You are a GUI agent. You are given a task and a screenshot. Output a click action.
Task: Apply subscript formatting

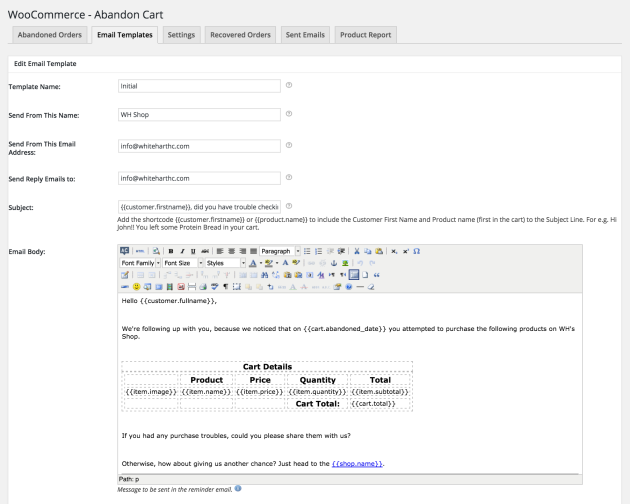[394, 251]
